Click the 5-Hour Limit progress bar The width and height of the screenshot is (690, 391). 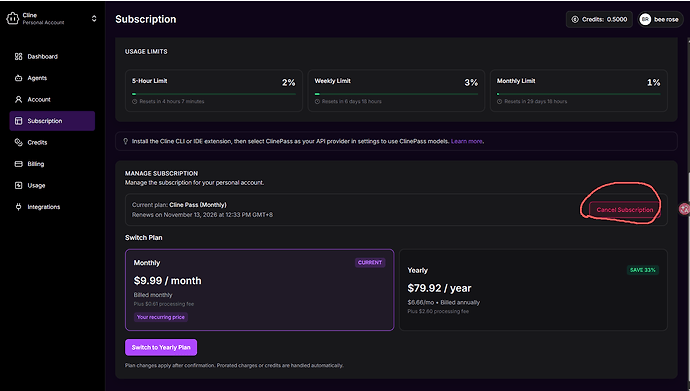click(x=214, y=94)
